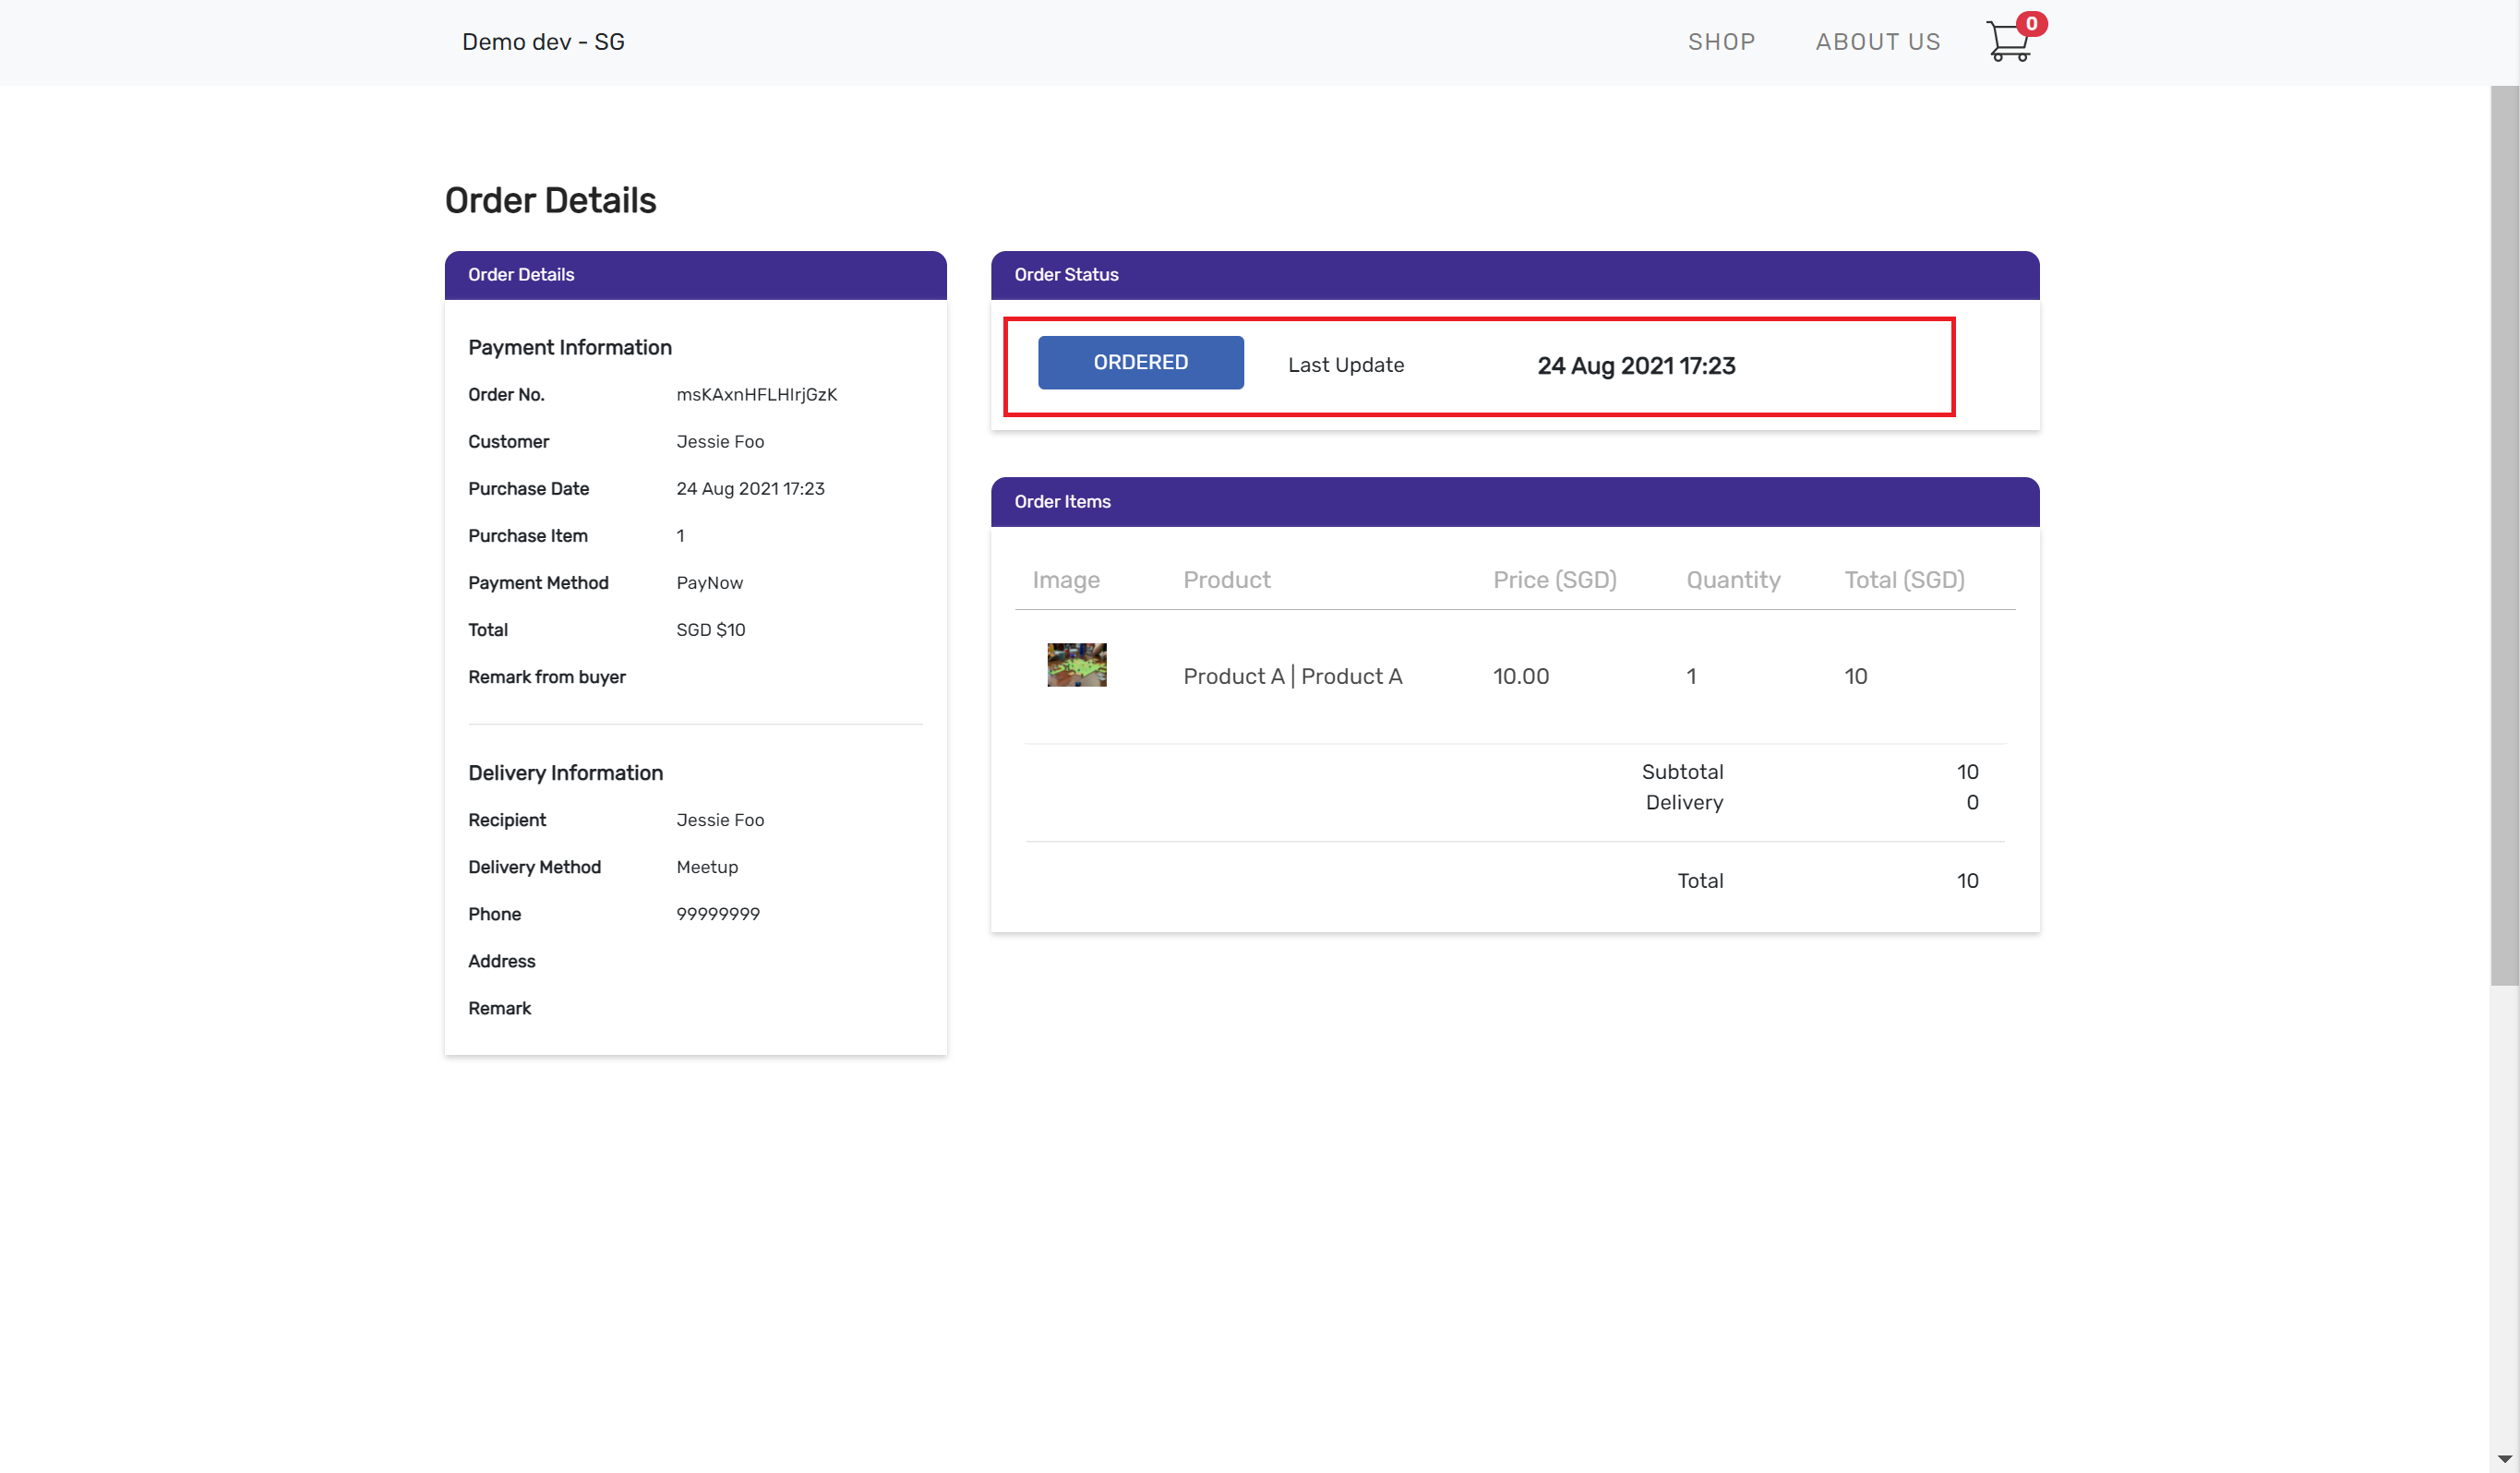Open the Product A thumbnail image
Screen dimensions: 2520x1473
[1076, 665]
